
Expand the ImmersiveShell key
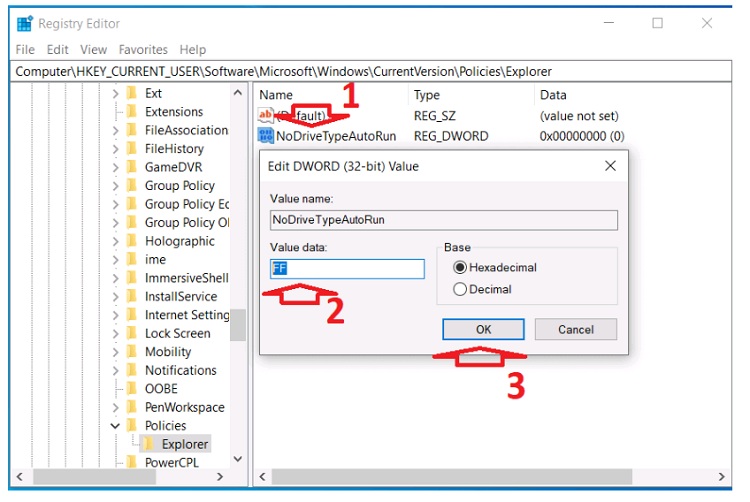[115, 278]
